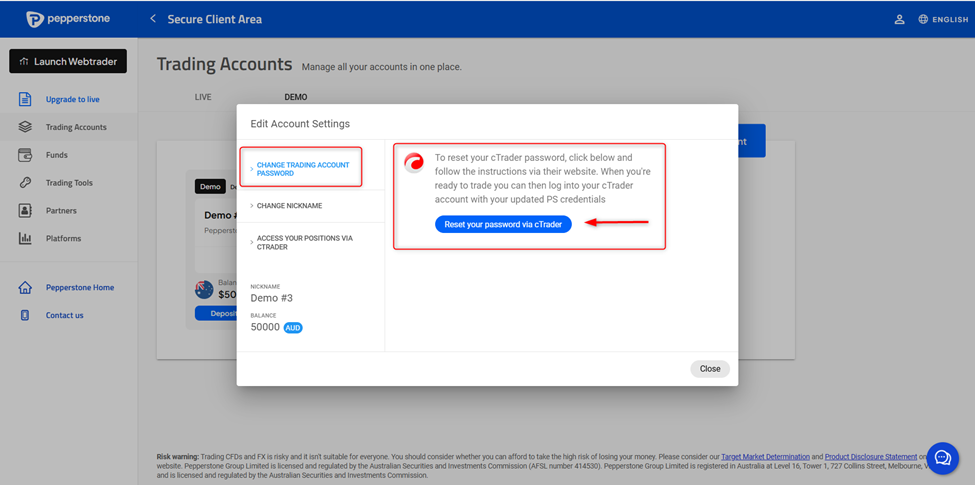975x485 pixels.
Task: Switch to the LIVE accounts tab
Action: pyautogui.click(x=203, y=97)
